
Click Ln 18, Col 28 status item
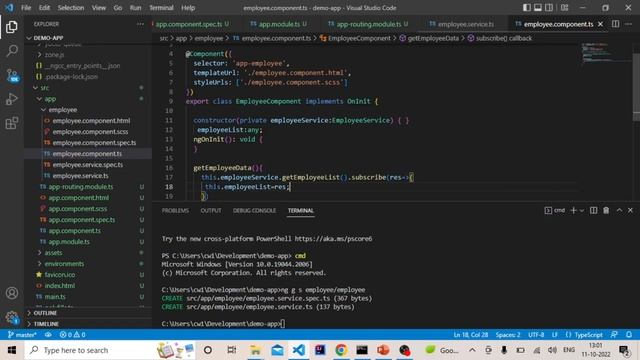(471, 335)
